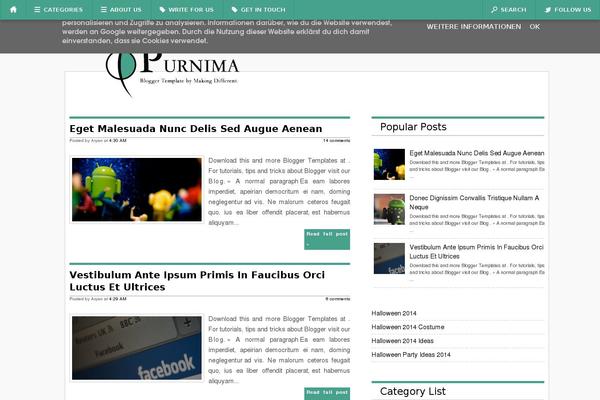Screen dimensions: 600x400
Task: Click the Popular Posts heading
Action: 413,127
